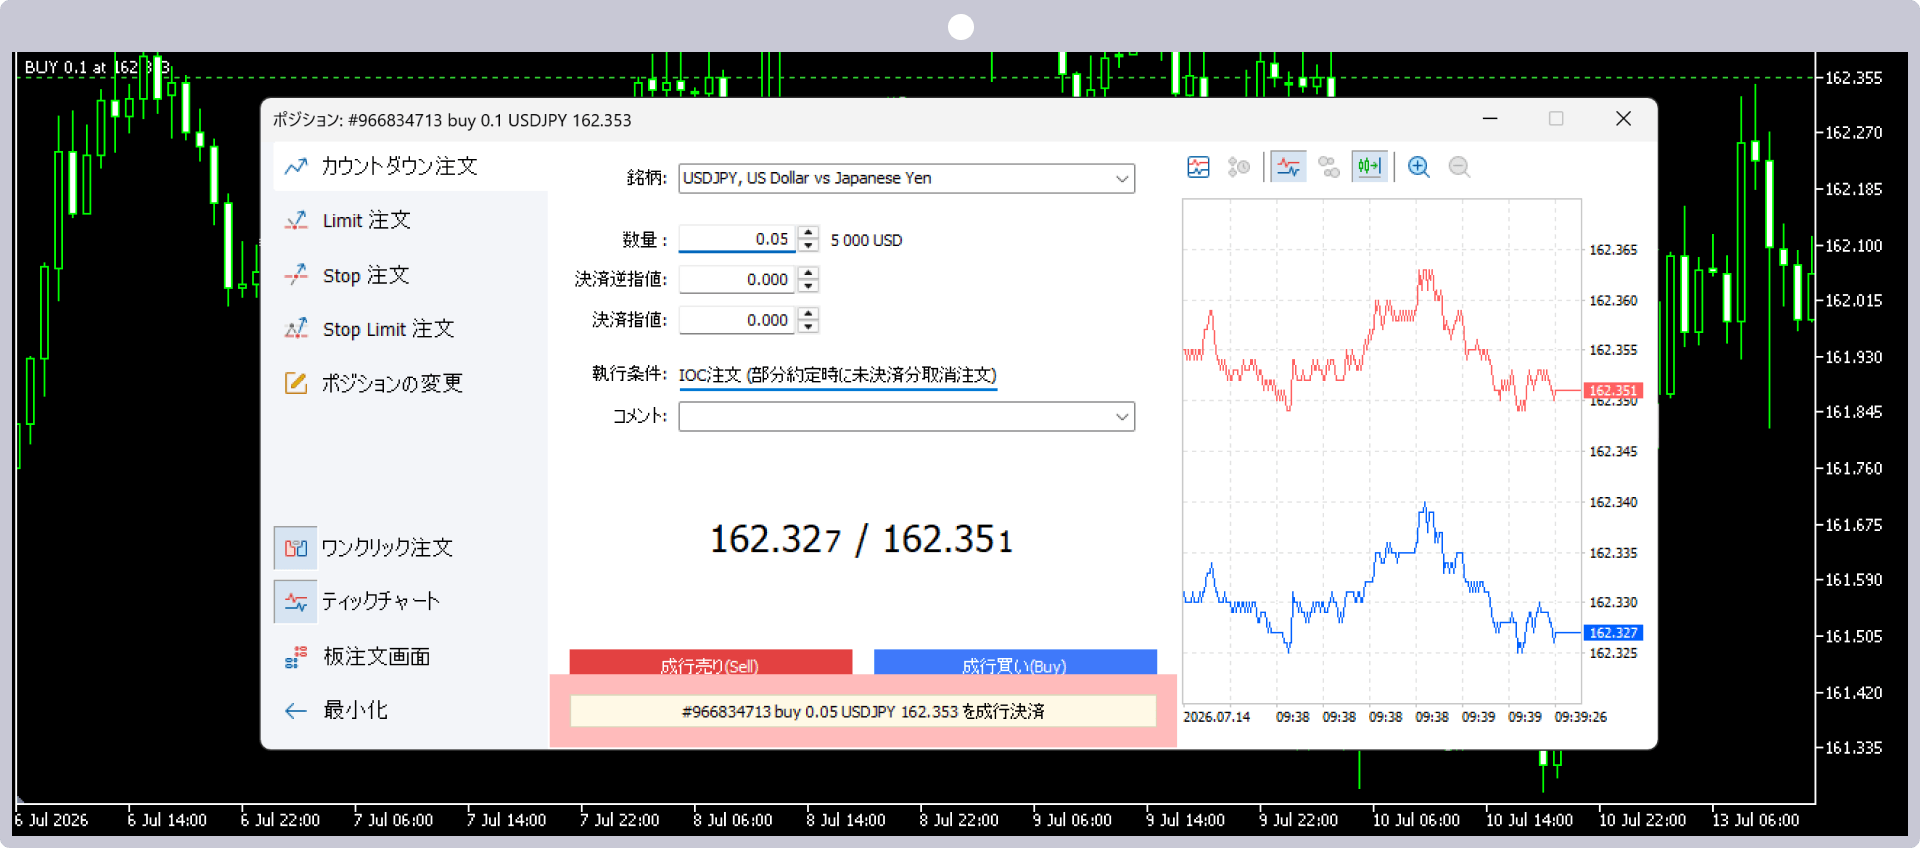The height and width of the screenshot is (848, 1920).
Task: Decrease 決済指値 with the down arrow
Action: 809,327
